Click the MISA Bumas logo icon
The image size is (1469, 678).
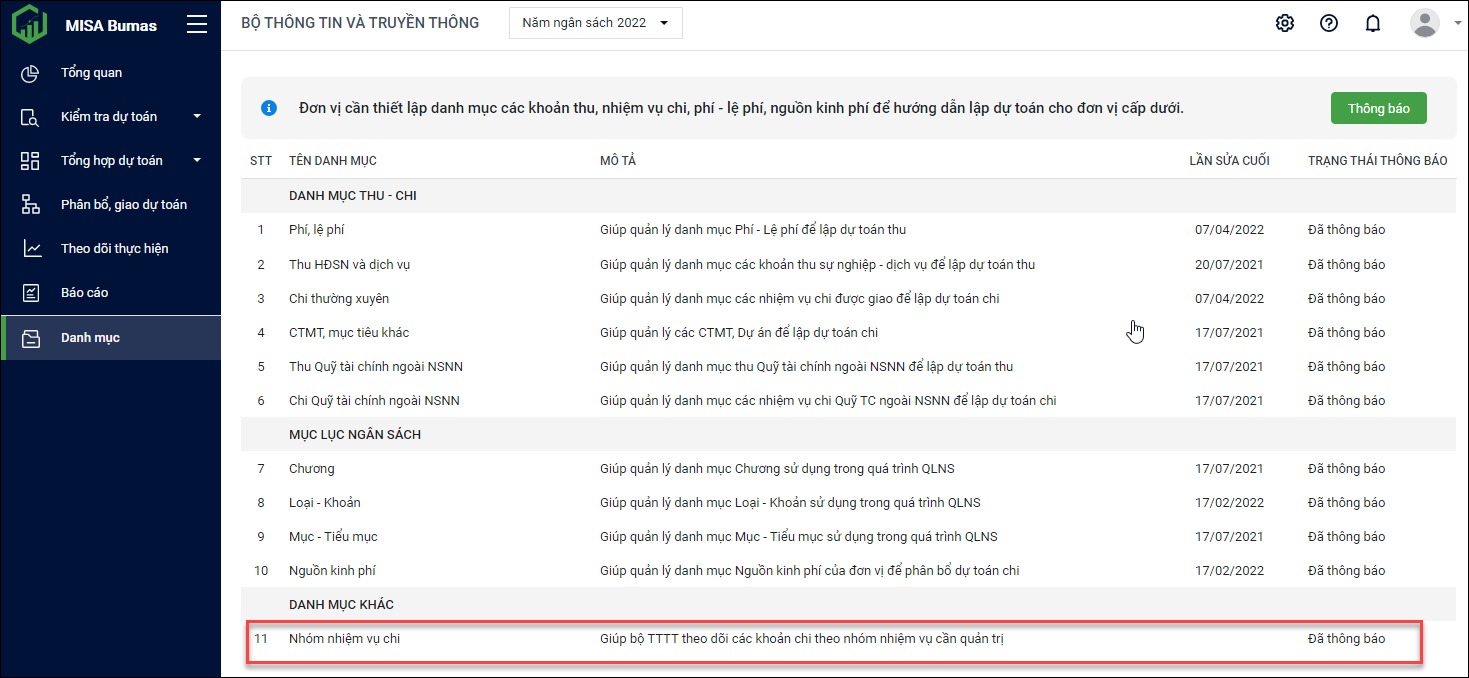coord(30,24)
